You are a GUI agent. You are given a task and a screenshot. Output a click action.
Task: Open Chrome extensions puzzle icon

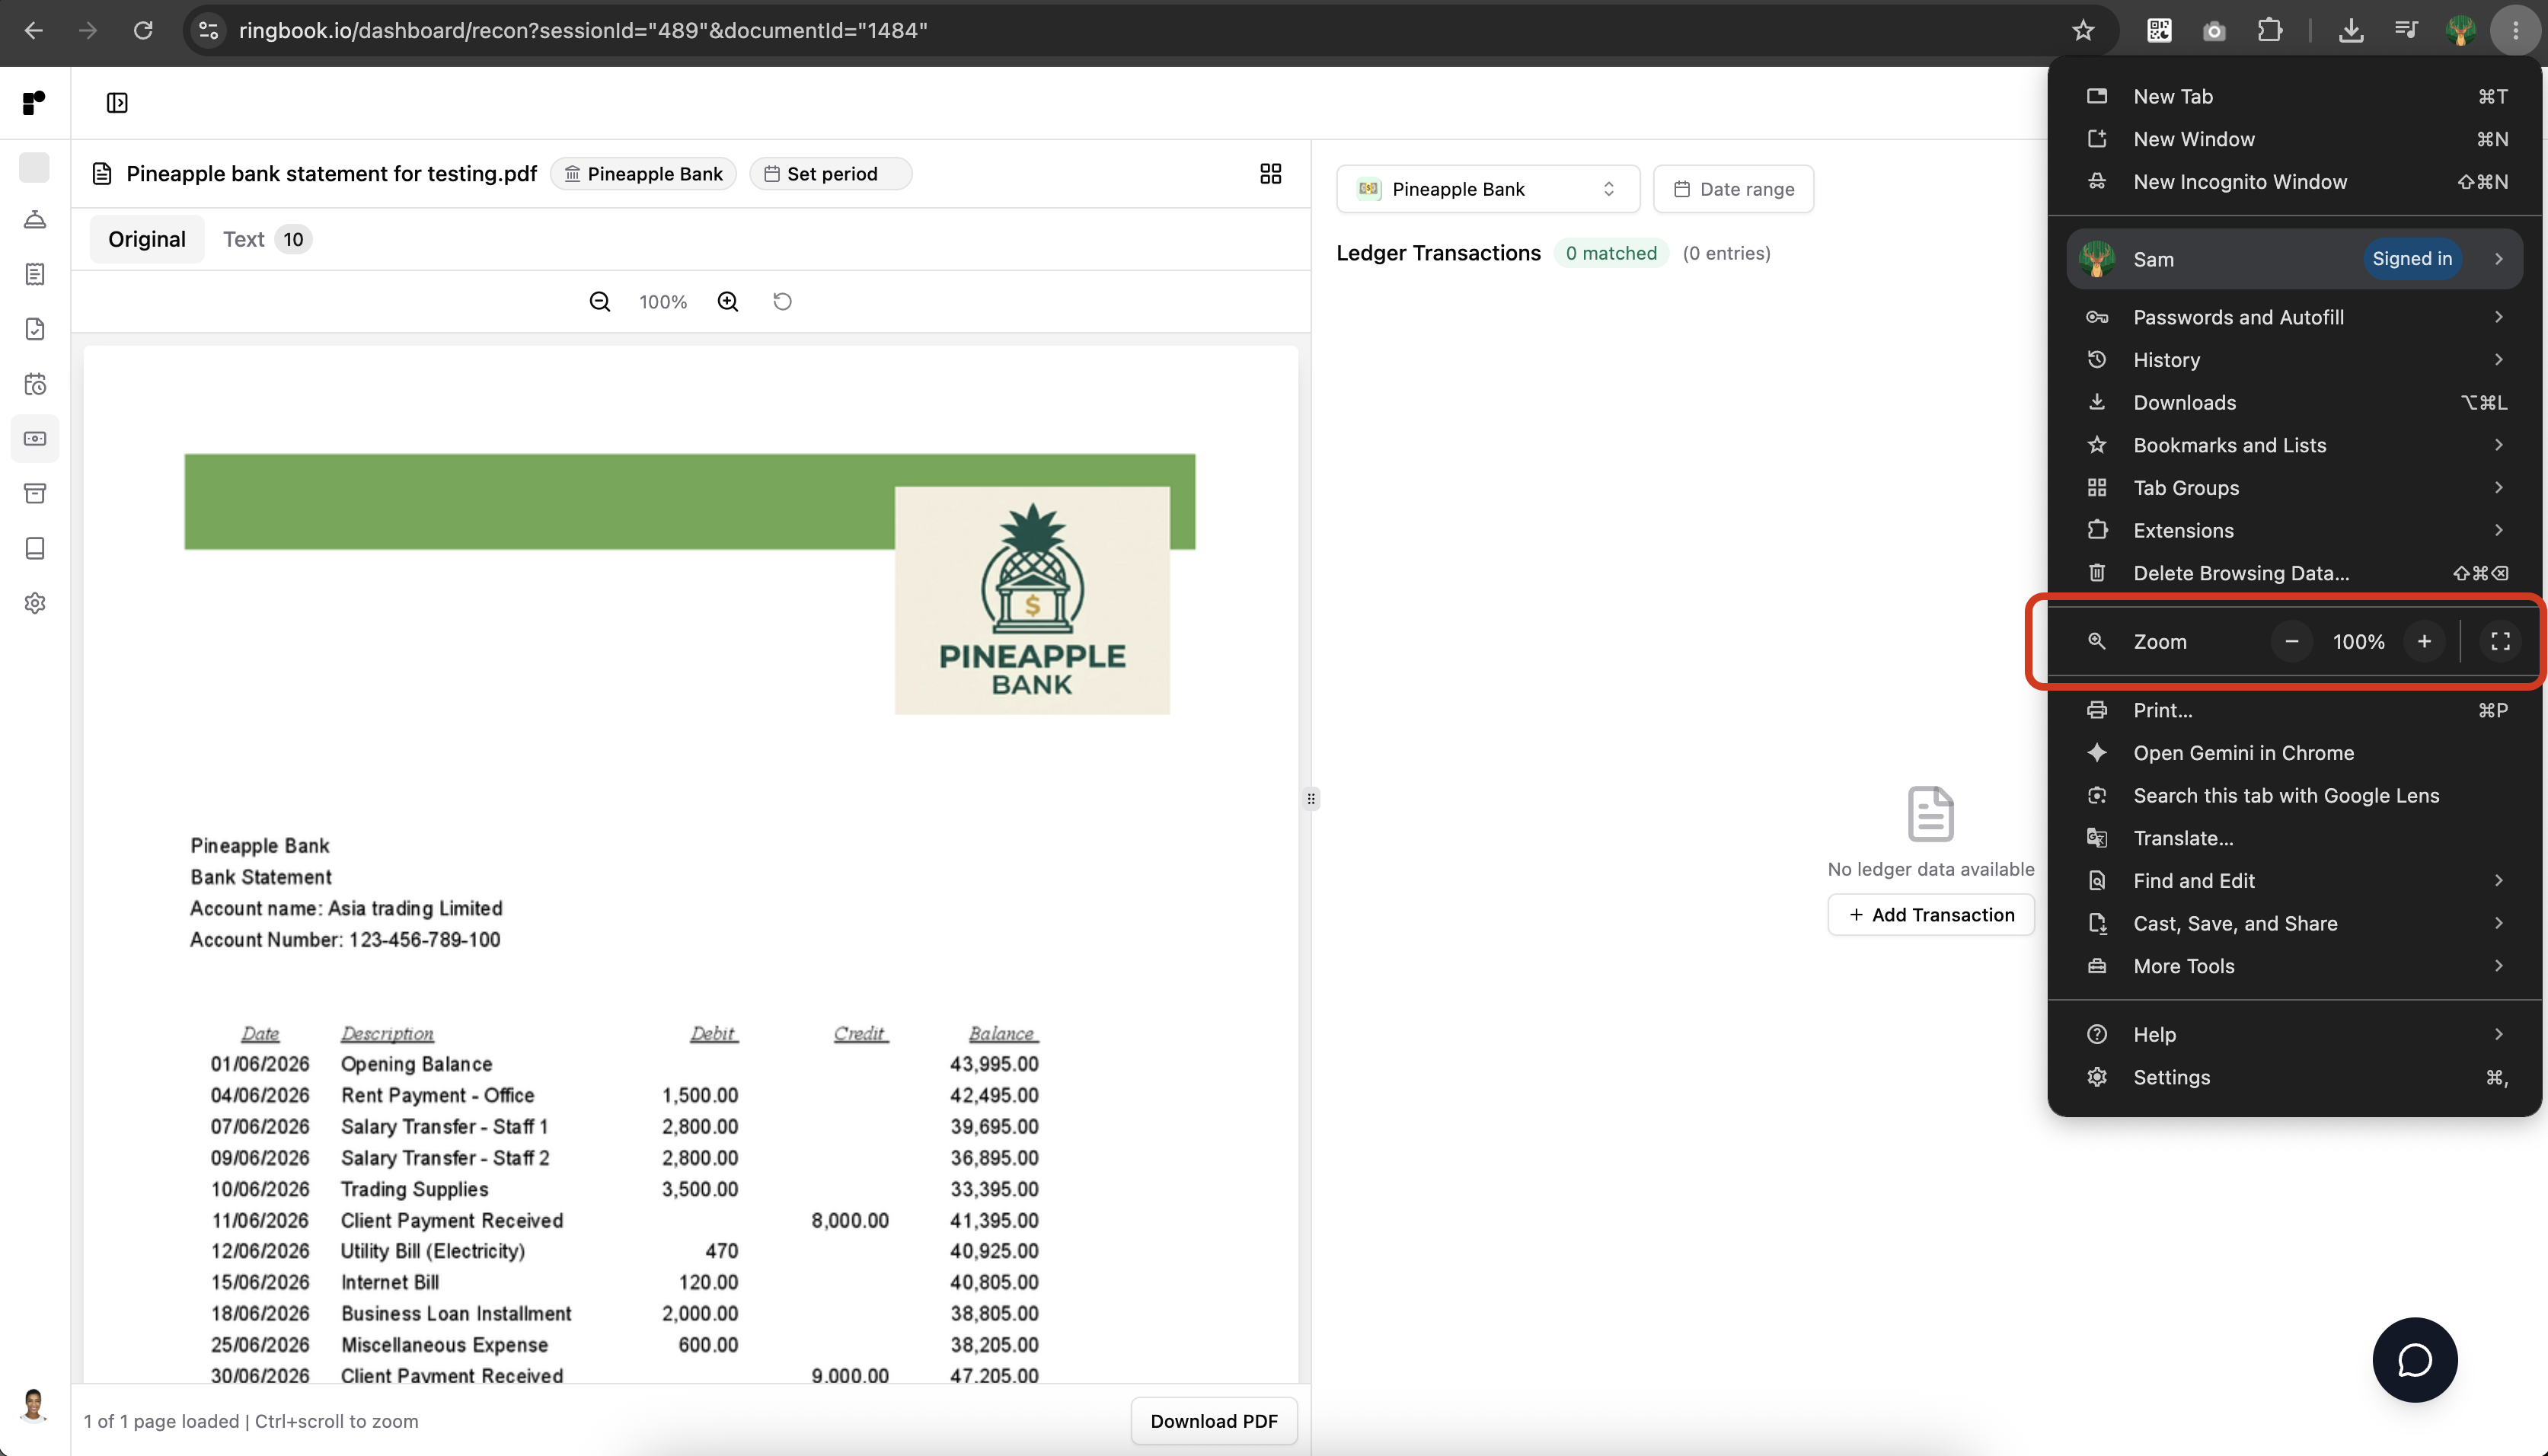coord(2270,31)
